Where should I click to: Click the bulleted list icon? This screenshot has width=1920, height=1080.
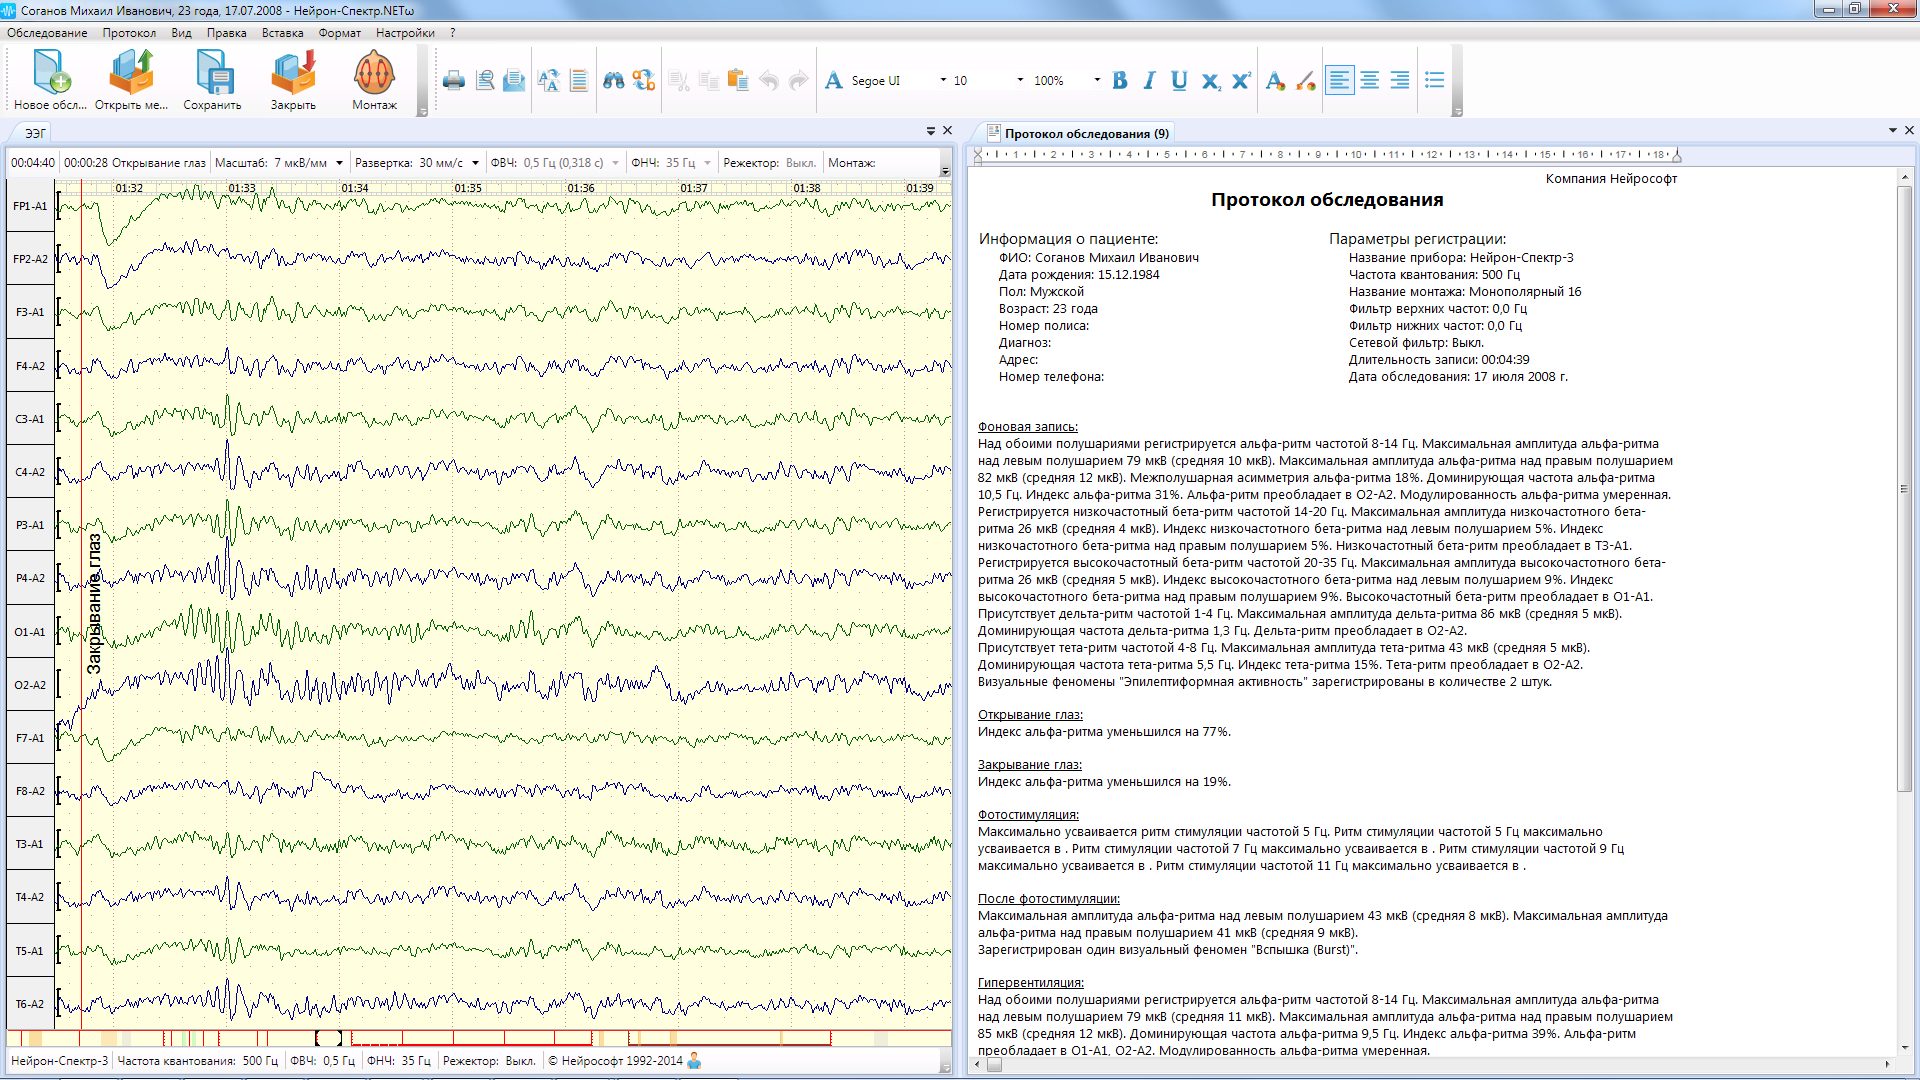pyautogui.click(x=1435, y=81)
